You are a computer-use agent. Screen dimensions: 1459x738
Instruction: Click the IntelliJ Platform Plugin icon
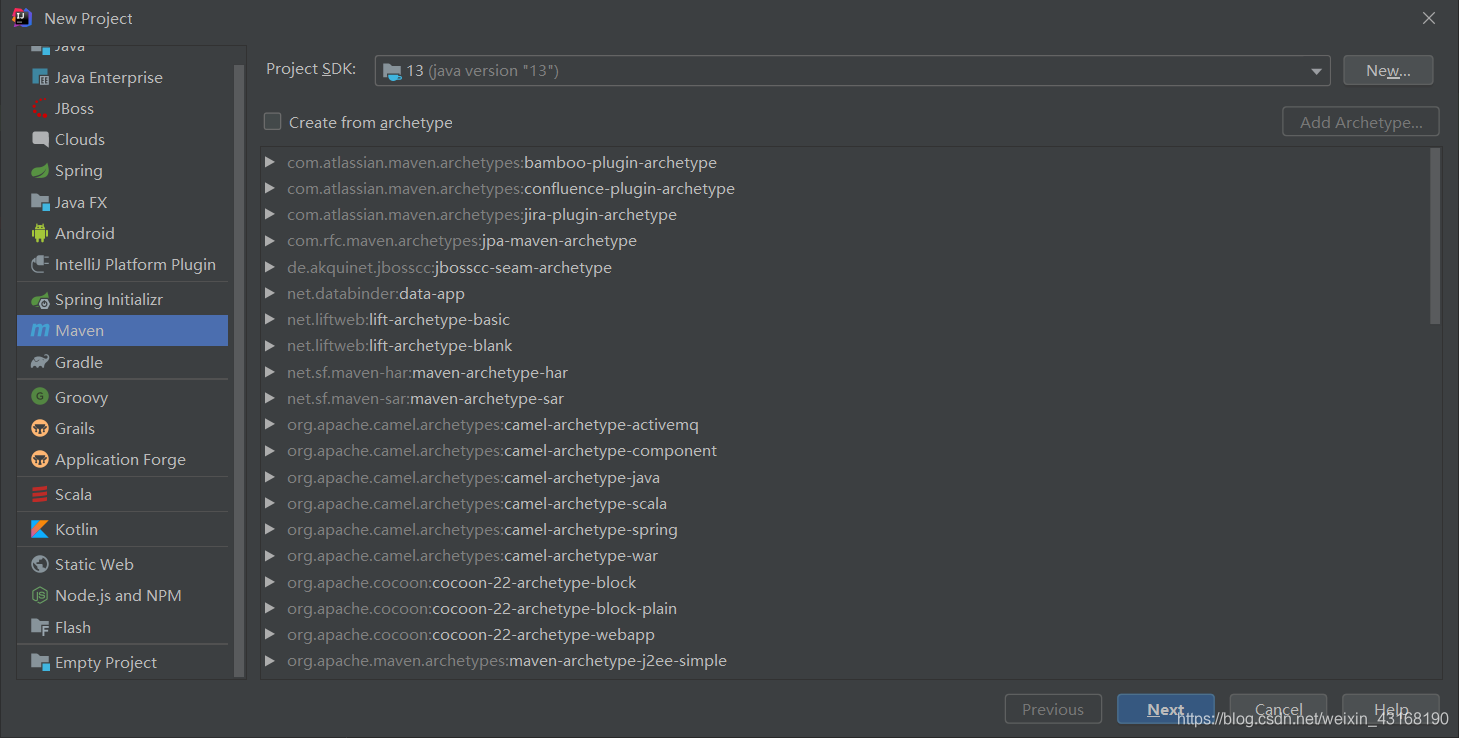(x=40, y=264)
